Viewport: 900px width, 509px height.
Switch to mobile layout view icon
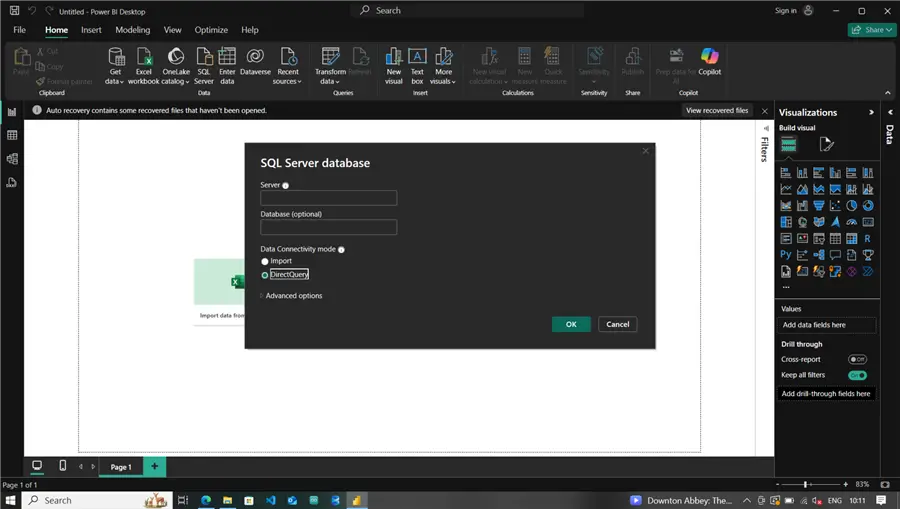[x=63, y=466]
